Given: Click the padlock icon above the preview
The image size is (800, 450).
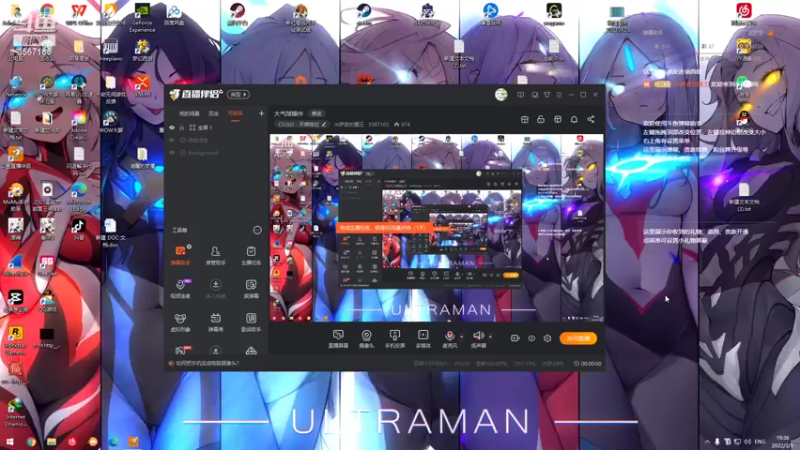Looking at the screenshot, I should 541,119.
